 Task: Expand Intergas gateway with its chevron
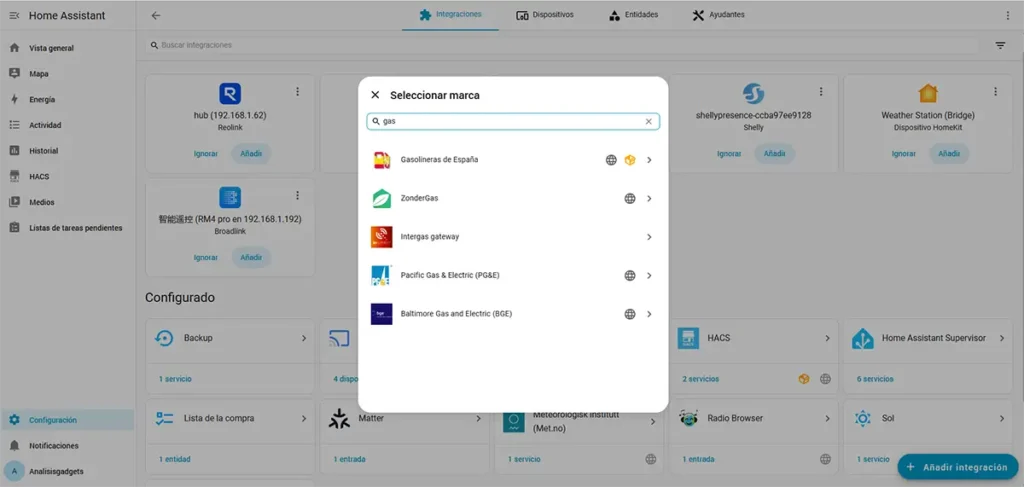coord(649,237)
